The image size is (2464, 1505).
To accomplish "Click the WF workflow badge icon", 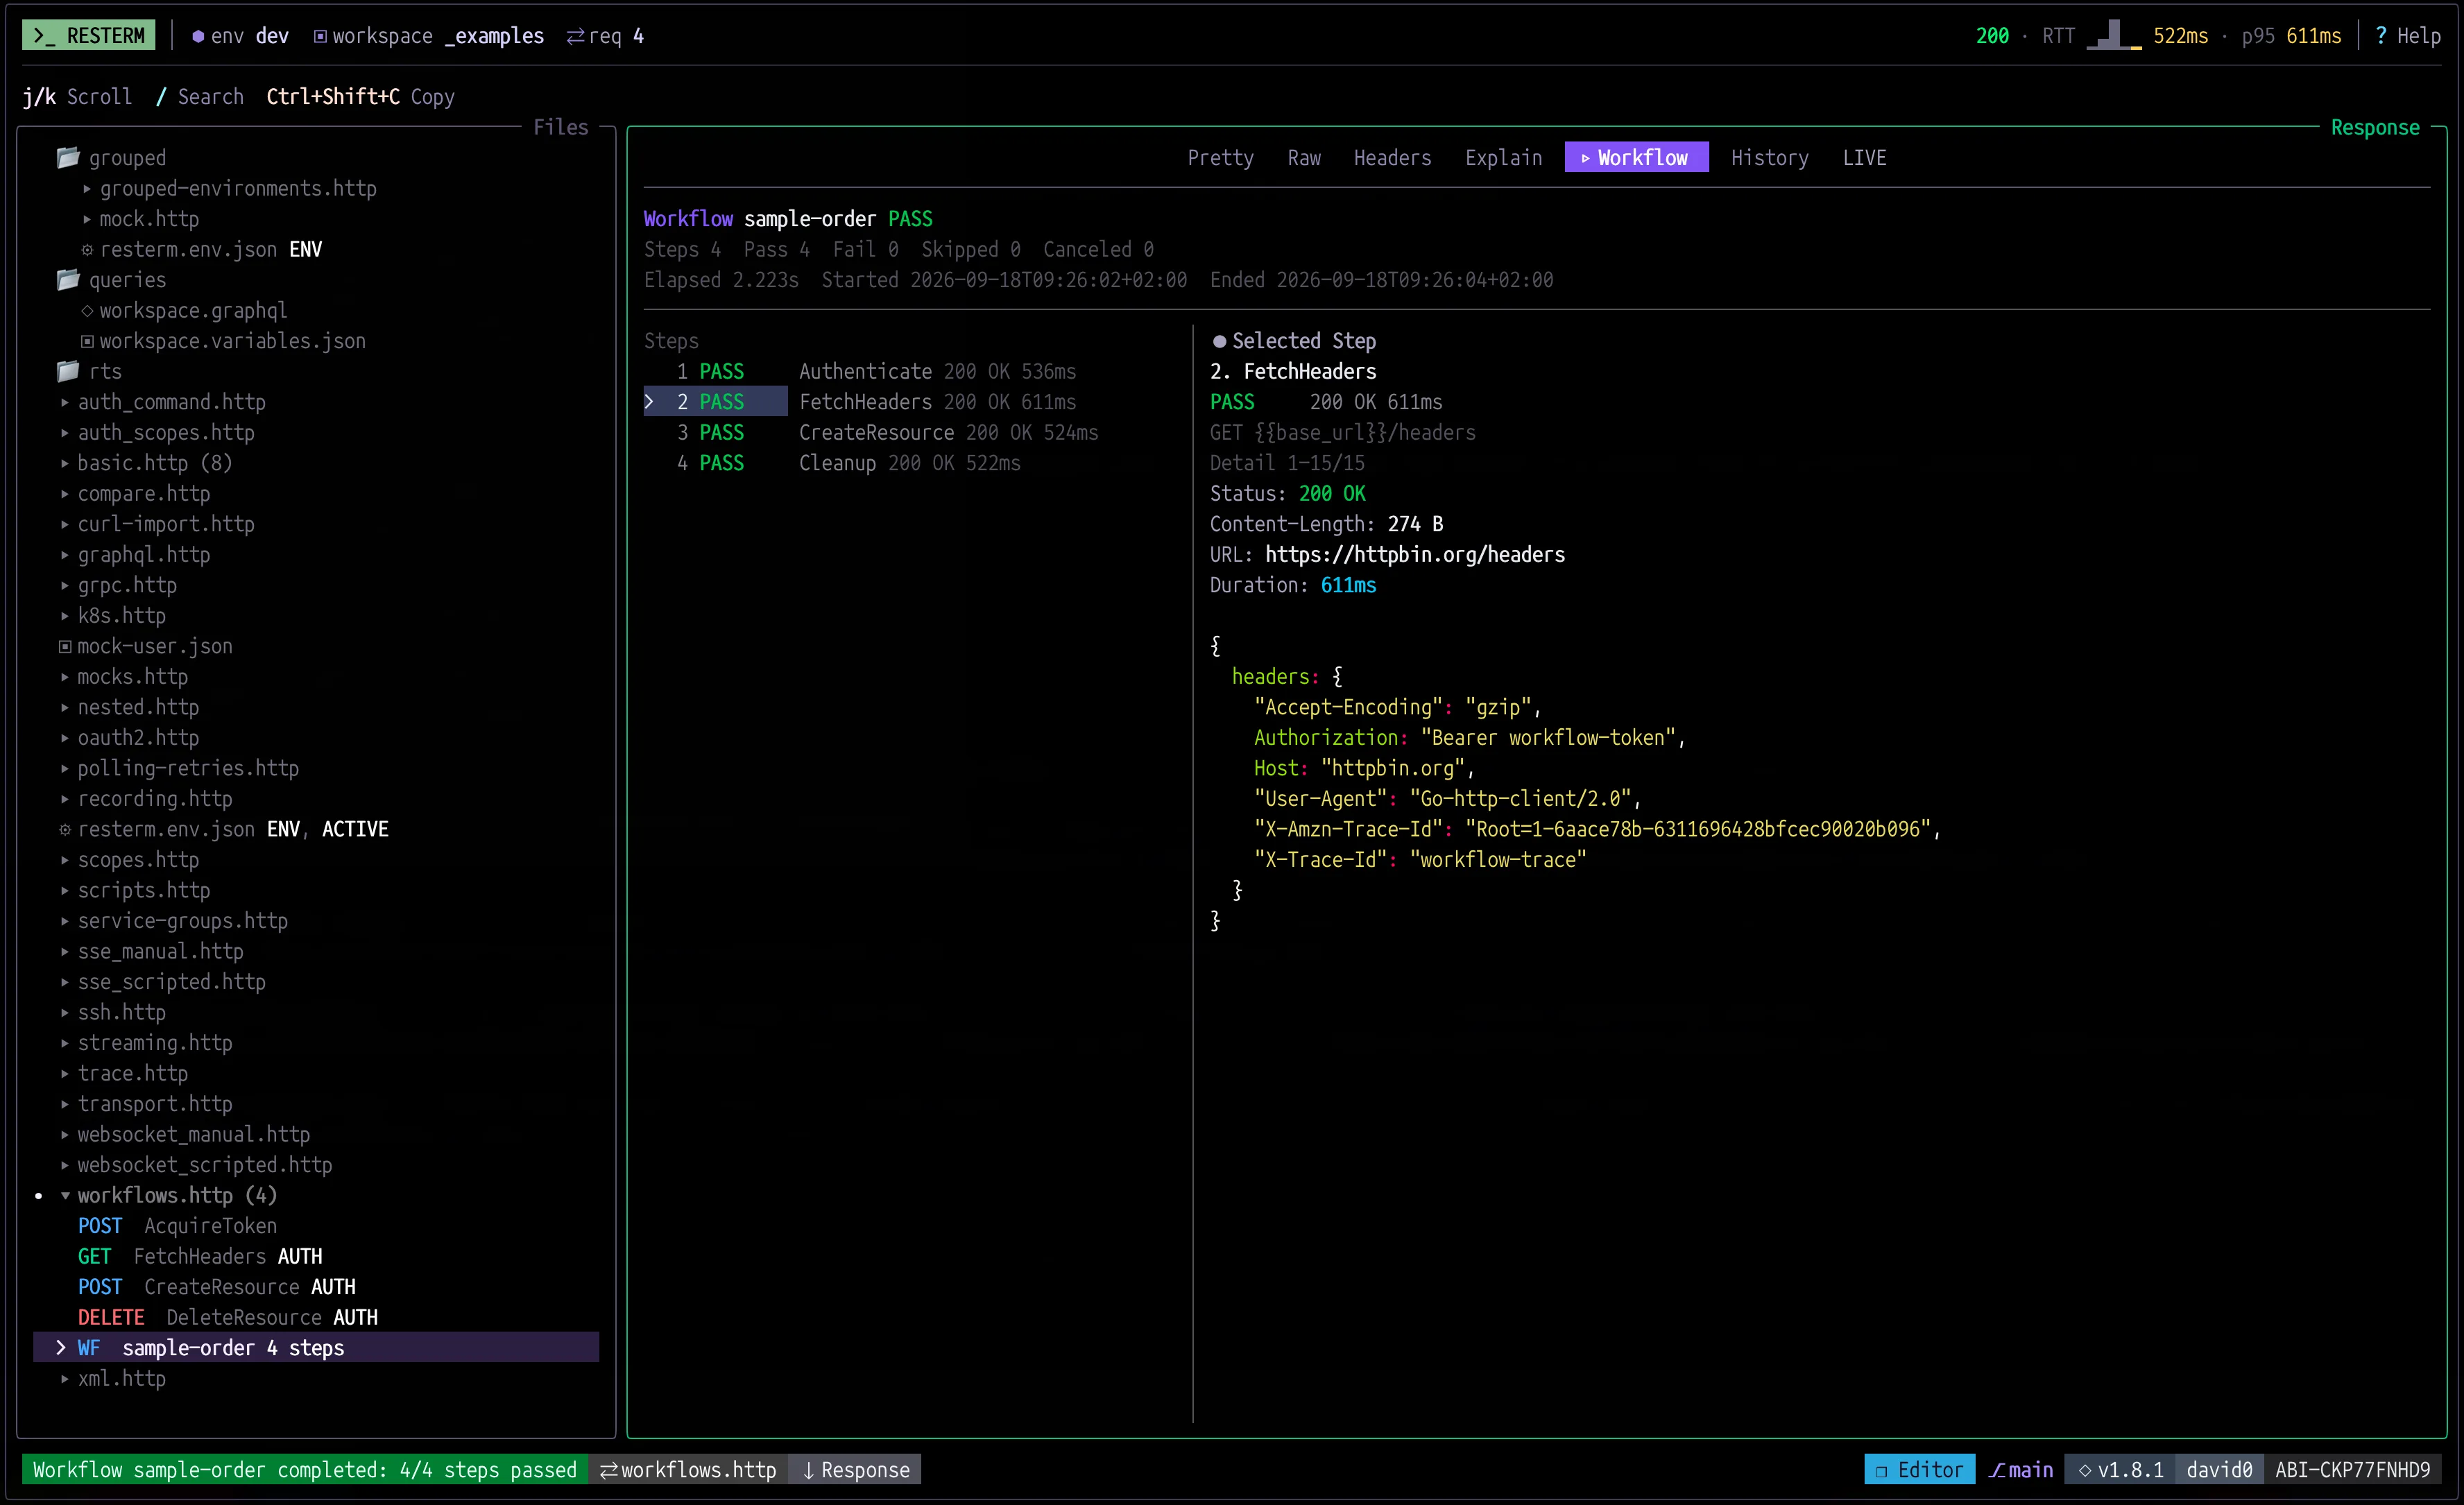I will pos(89,1347).
